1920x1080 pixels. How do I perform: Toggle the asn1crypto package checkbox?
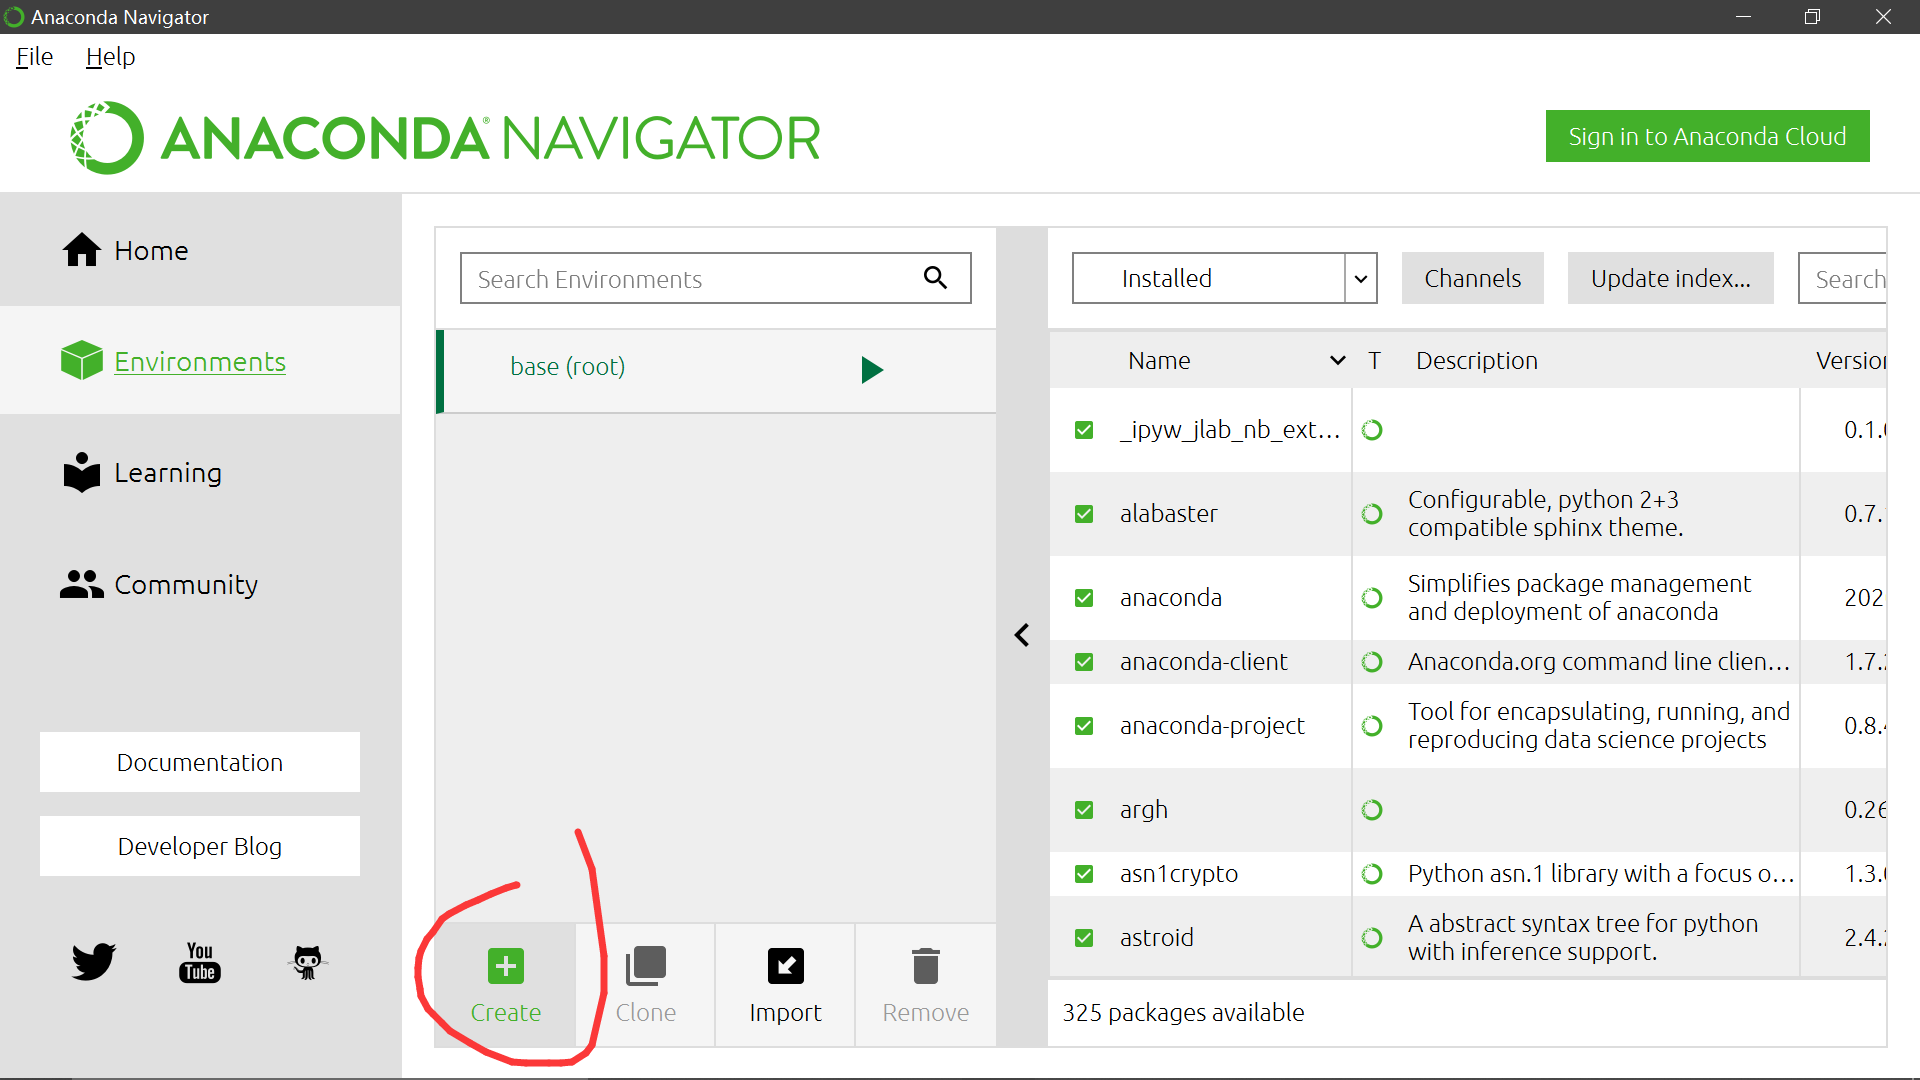(x=1084, y=874)
